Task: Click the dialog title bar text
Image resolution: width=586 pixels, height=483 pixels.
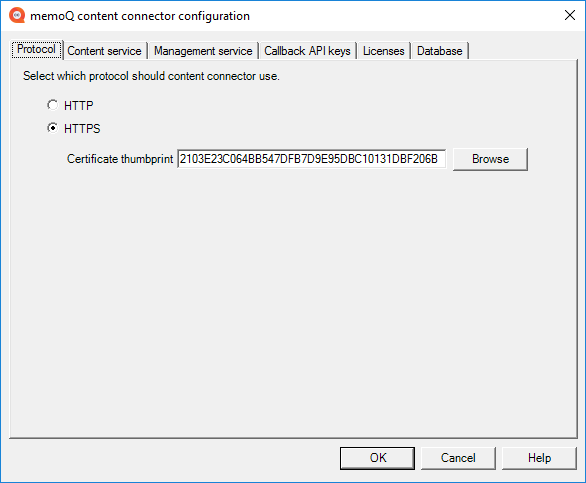Action: pyautogui.click(x=140, y=16)
